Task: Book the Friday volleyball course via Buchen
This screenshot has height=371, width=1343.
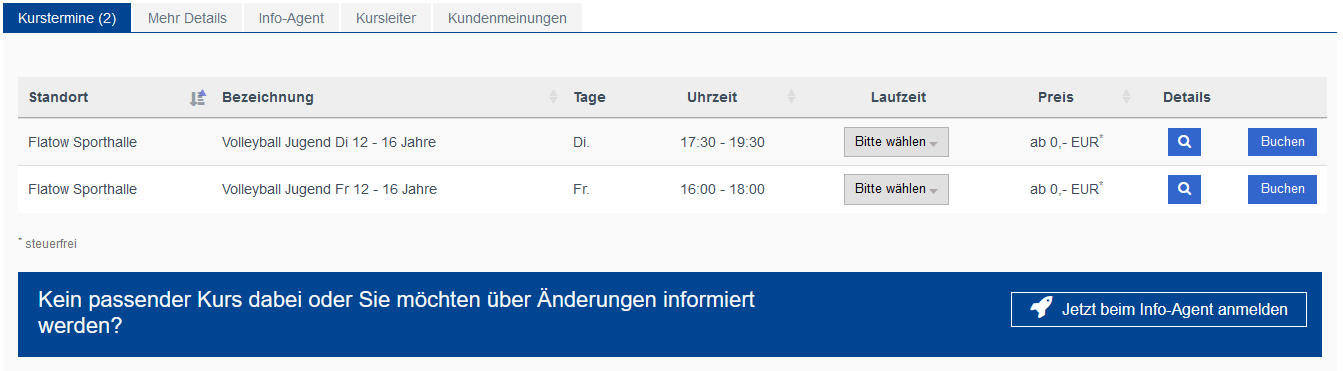Action: click(1282, 188)
